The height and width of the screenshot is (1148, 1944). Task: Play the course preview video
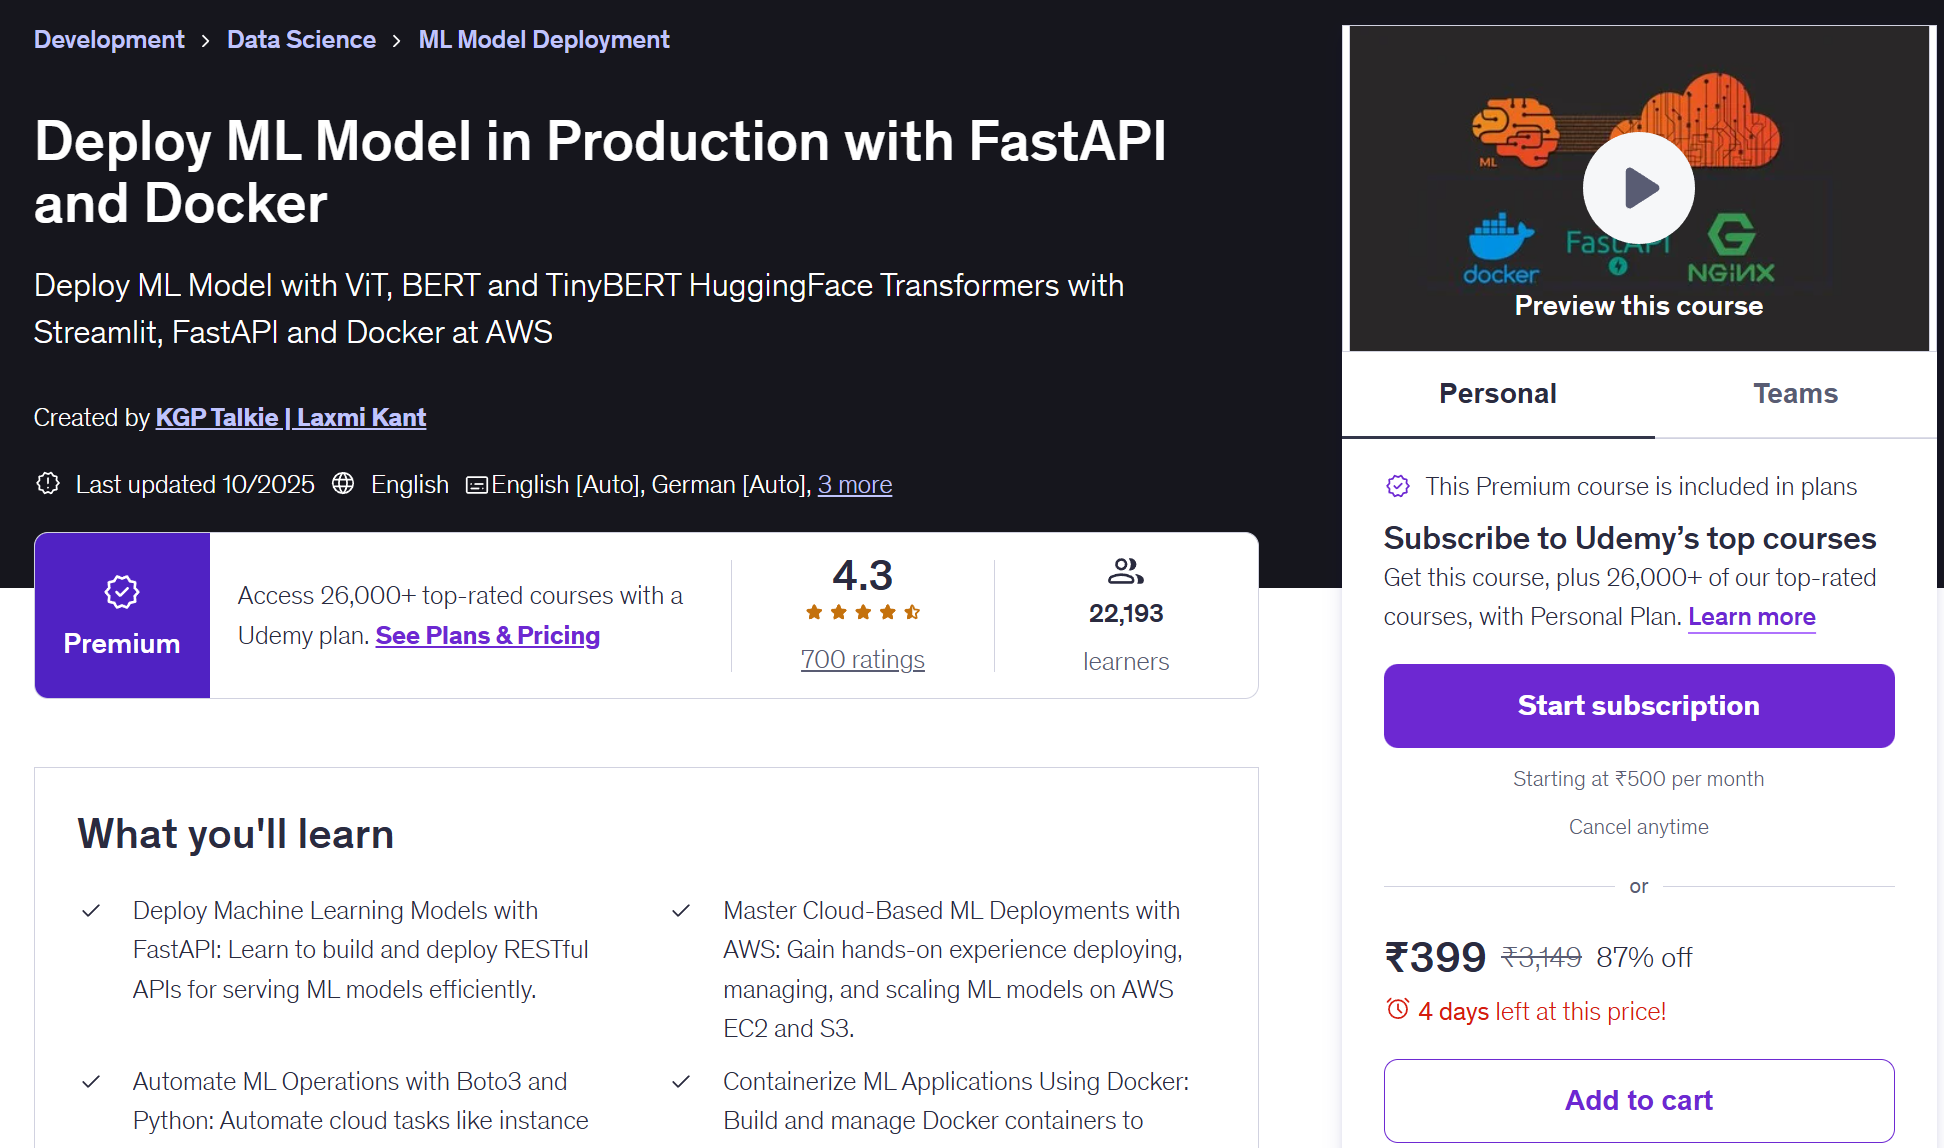coord(1637,188)
